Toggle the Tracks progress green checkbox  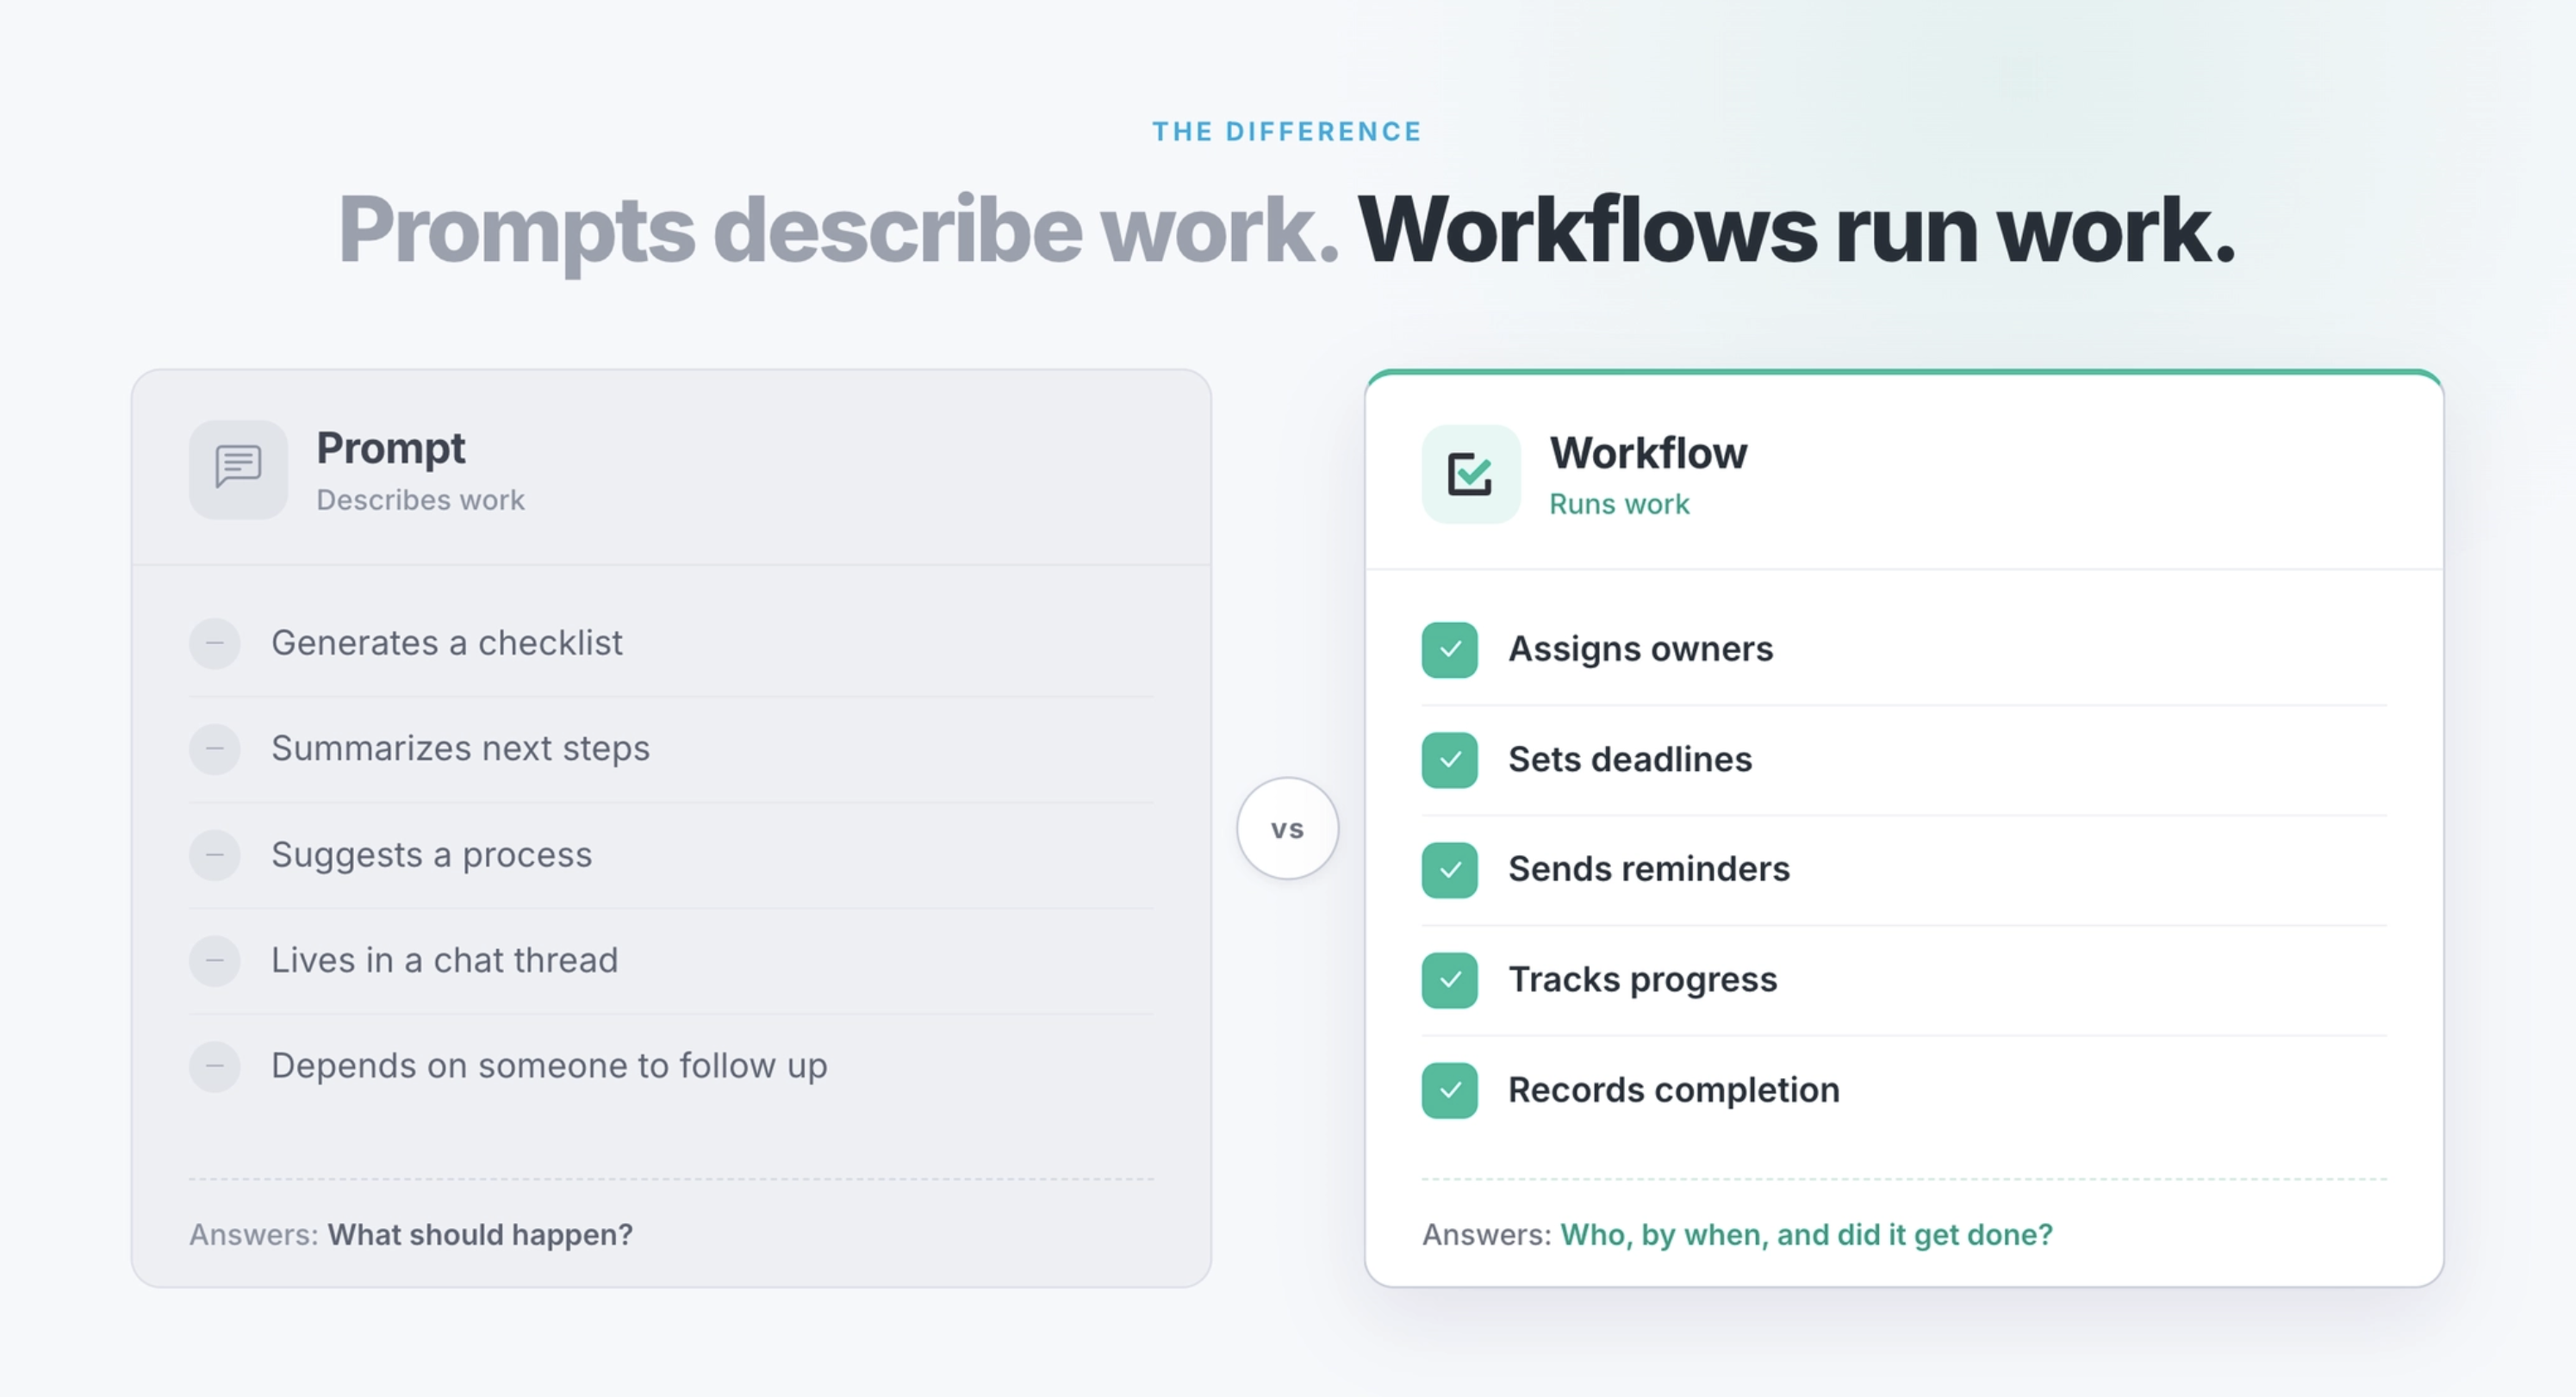(1450, 980)
